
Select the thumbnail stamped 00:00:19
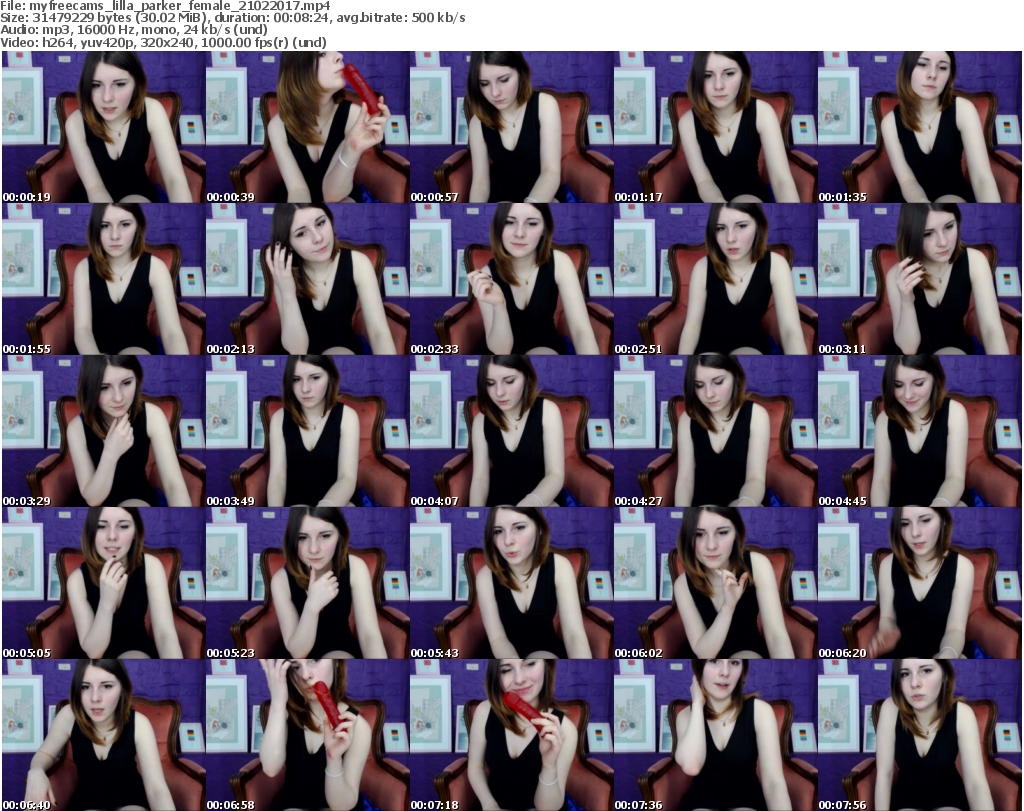[x=103, y=127]
